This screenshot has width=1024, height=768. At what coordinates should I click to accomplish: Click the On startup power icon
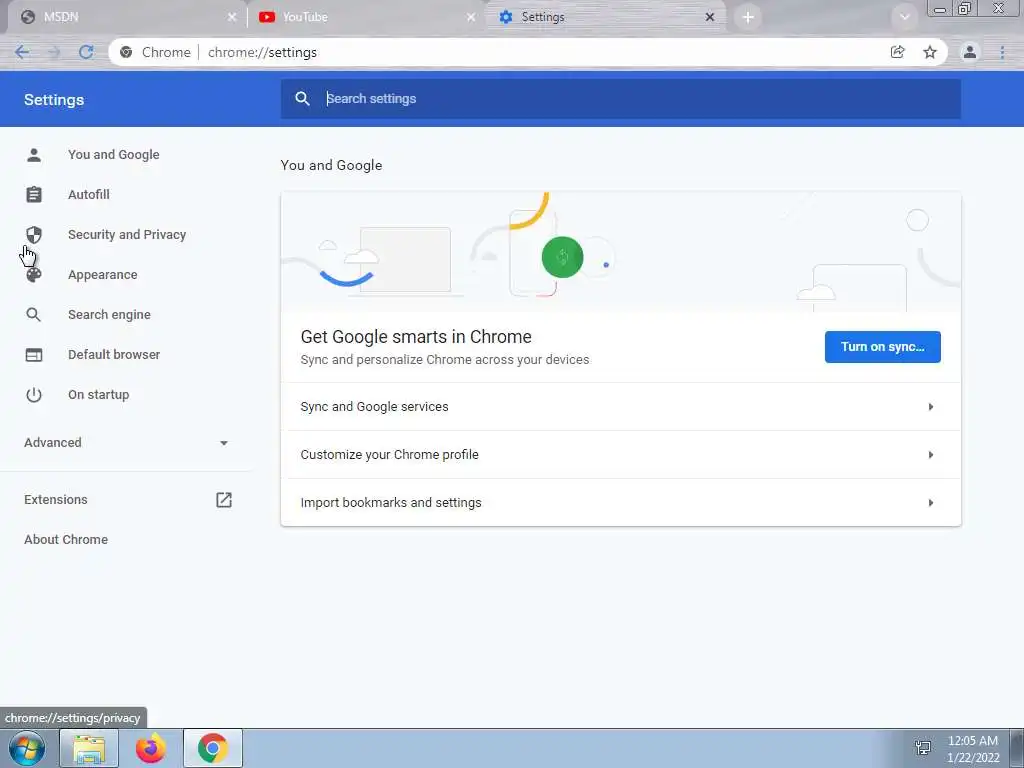(34, 394)
